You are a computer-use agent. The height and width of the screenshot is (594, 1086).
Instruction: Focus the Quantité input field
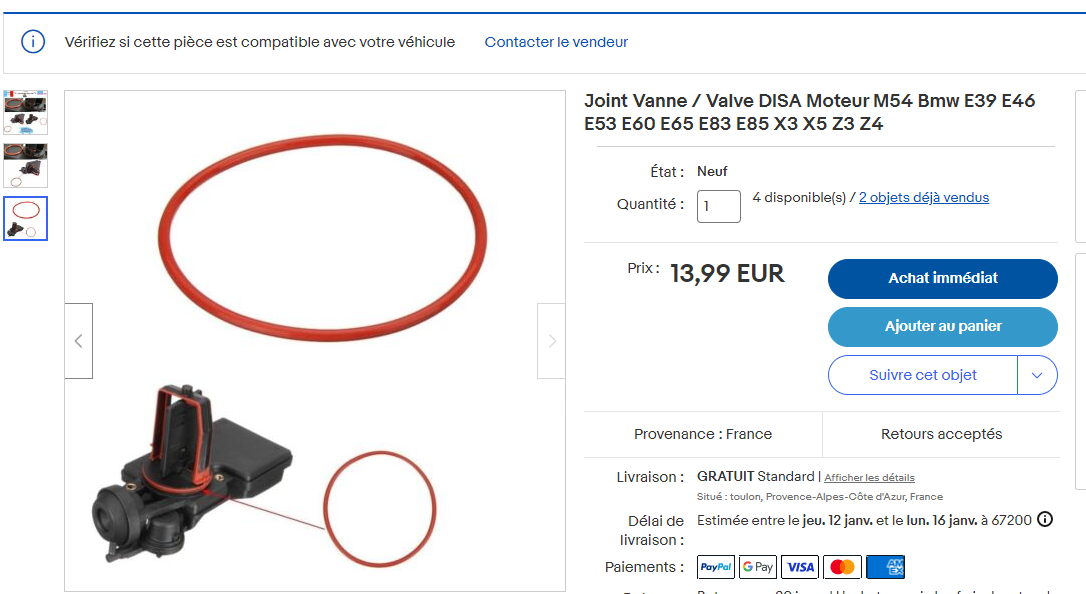718,206
